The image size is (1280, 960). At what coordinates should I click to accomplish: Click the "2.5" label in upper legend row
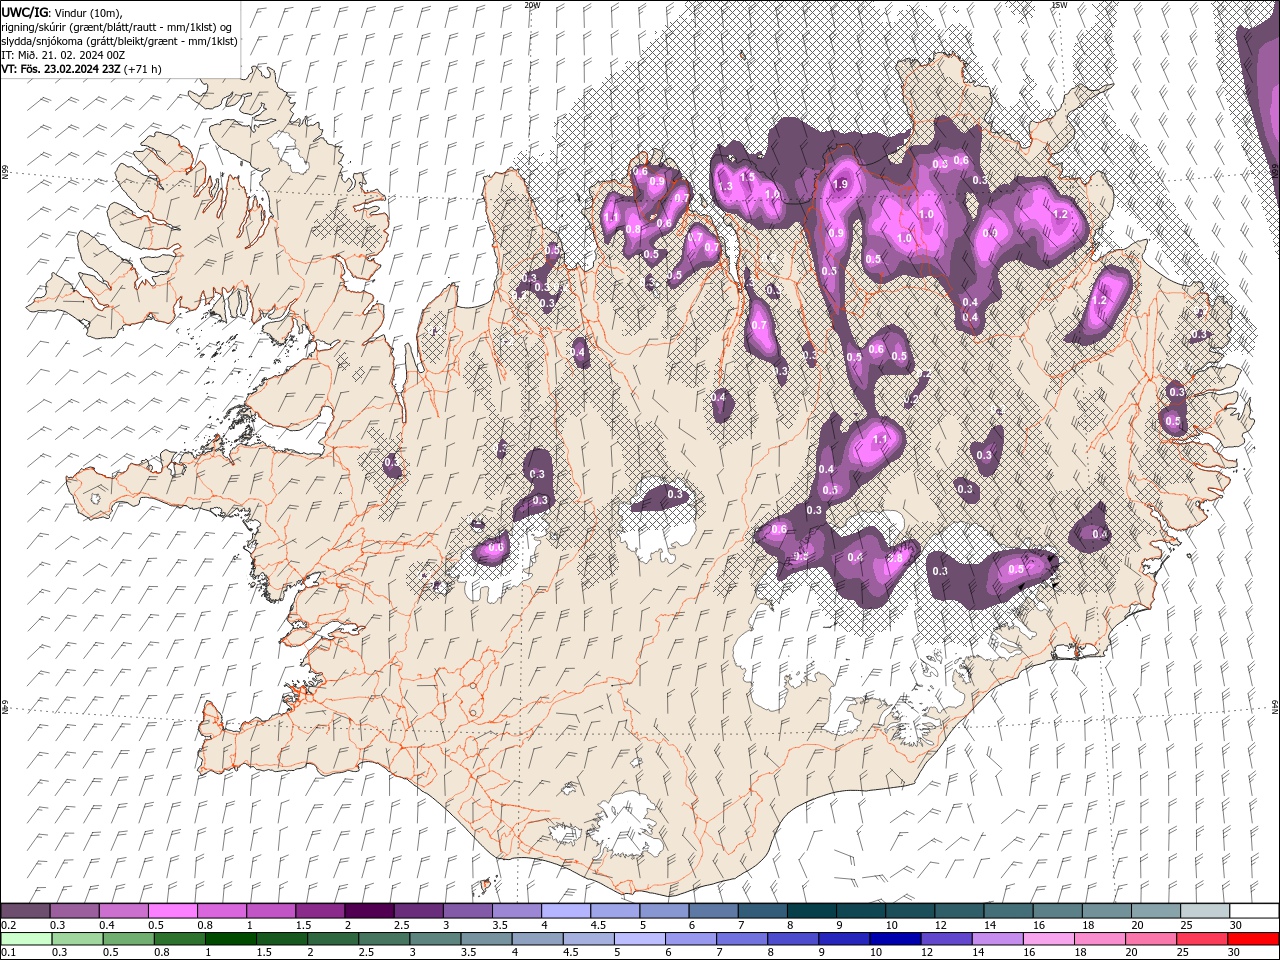point(401,925)
